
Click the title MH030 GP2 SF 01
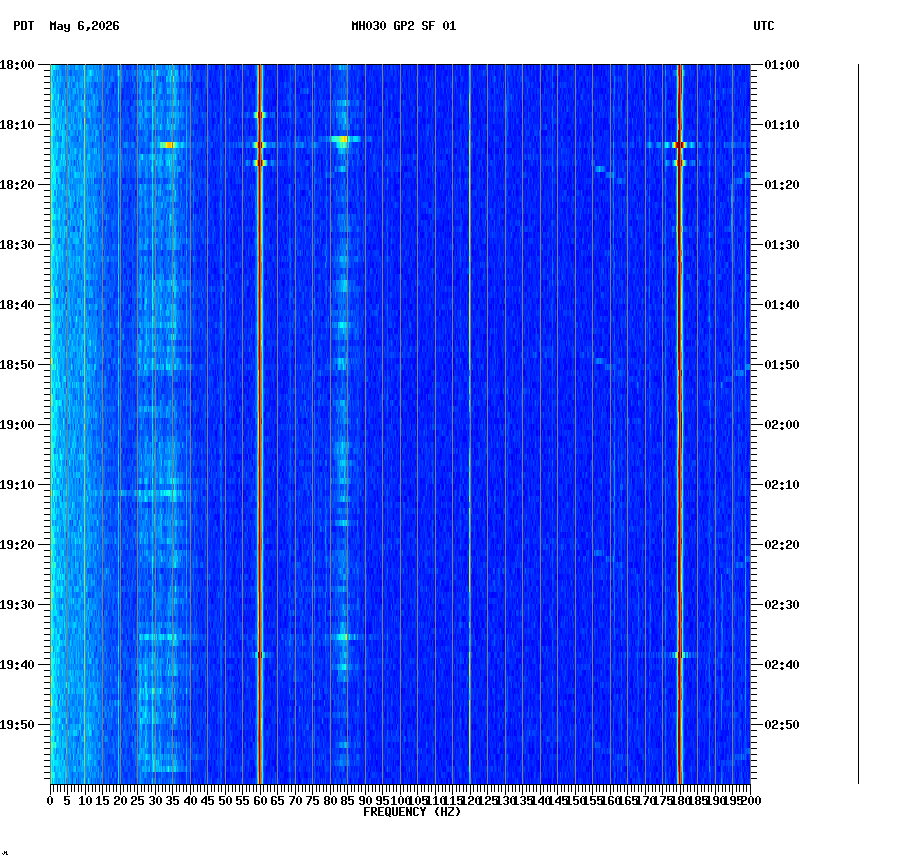pyautogui.click(x=404, y=26)
